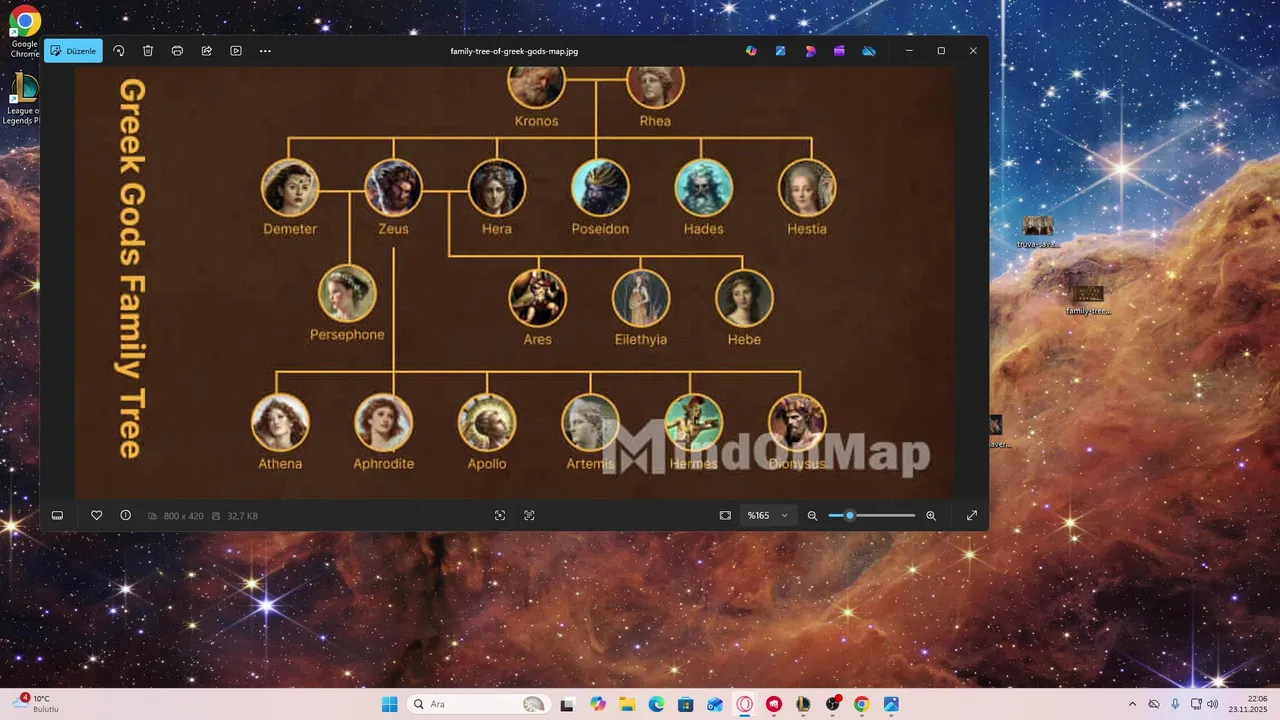
Task: Open network settings from tray icon
Action: point(1196,704)
